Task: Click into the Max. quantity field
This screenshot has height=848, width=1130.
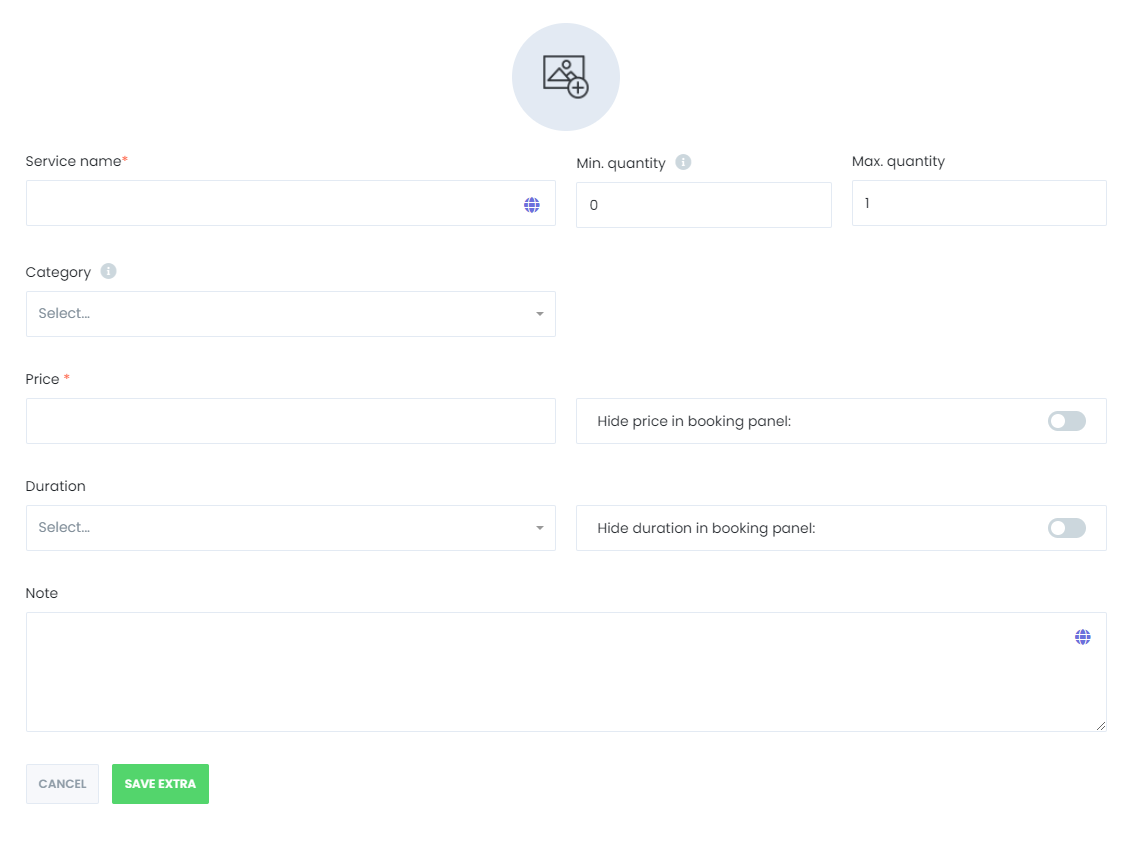Action: [x=978, y=203]
